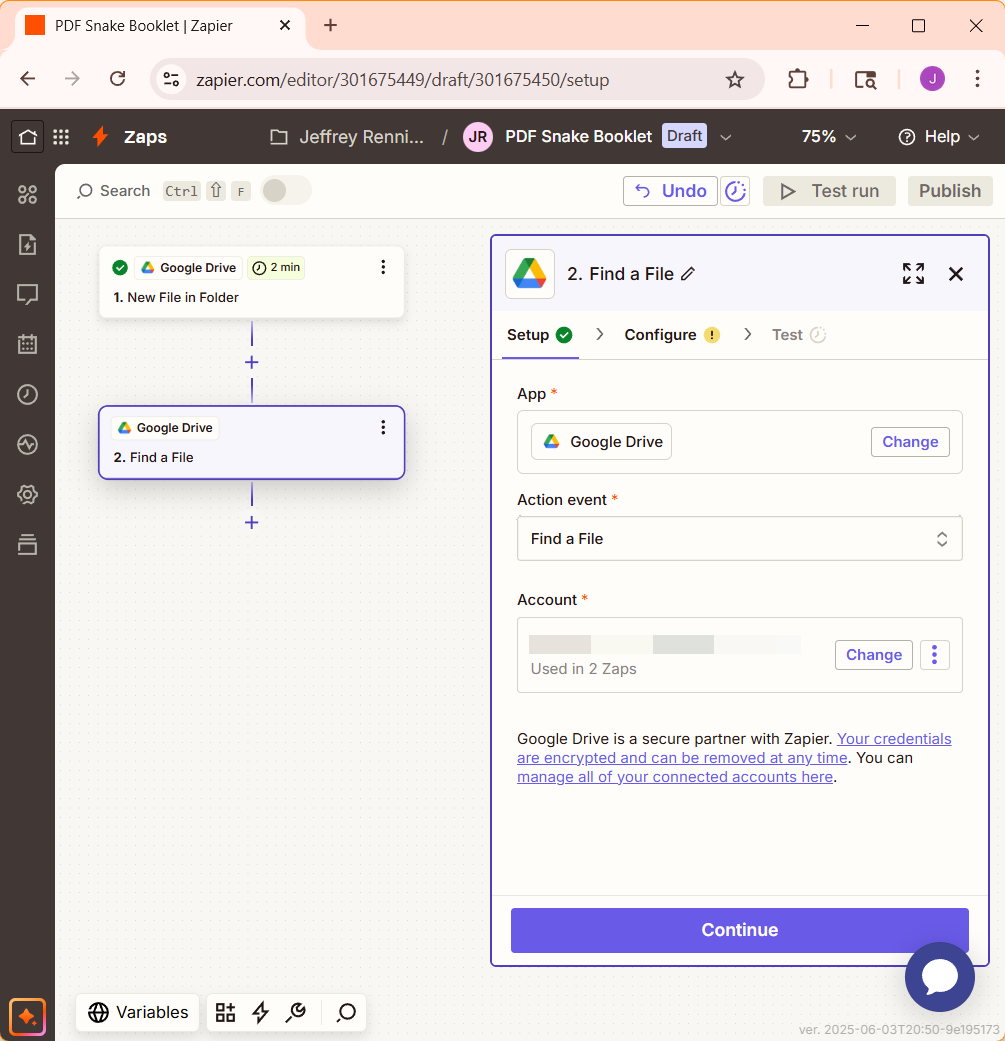Add step between steps 1 and 2
Image resolution: width=1005 pixels, height=1041 pixels.
252,362
